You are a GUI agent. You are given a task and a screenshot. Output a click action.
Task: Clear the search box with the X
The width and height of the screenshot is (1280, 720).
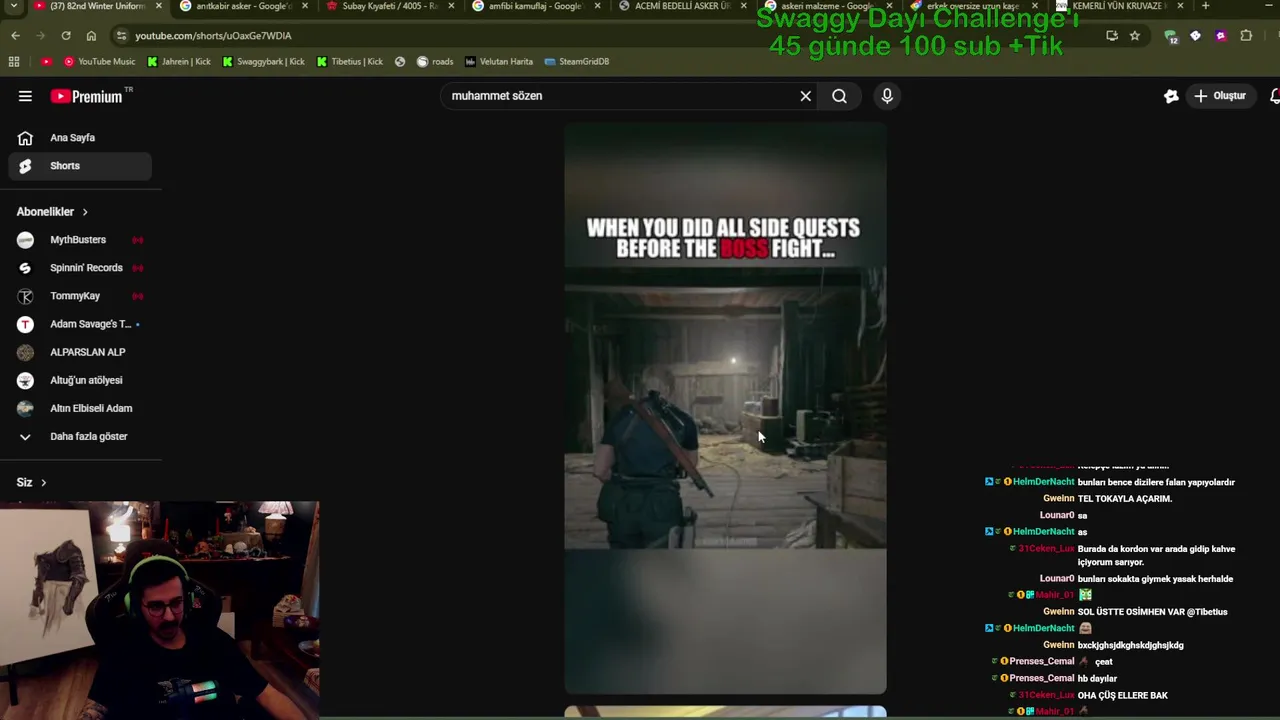click(805, 96)
